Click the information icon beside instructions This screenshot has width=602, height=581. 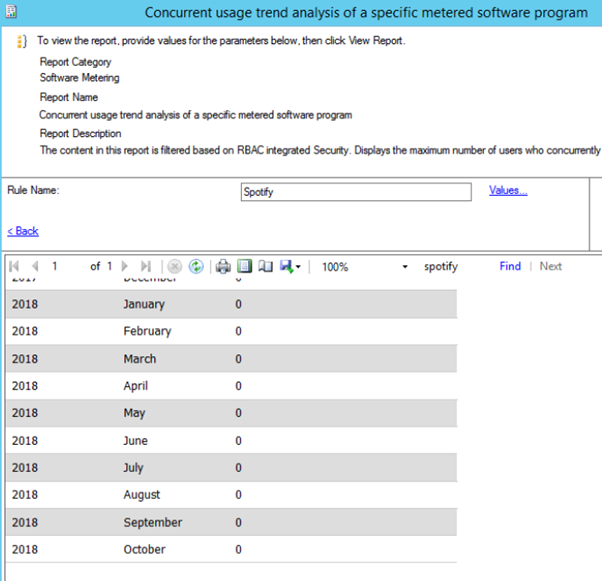tap(22, 41)
